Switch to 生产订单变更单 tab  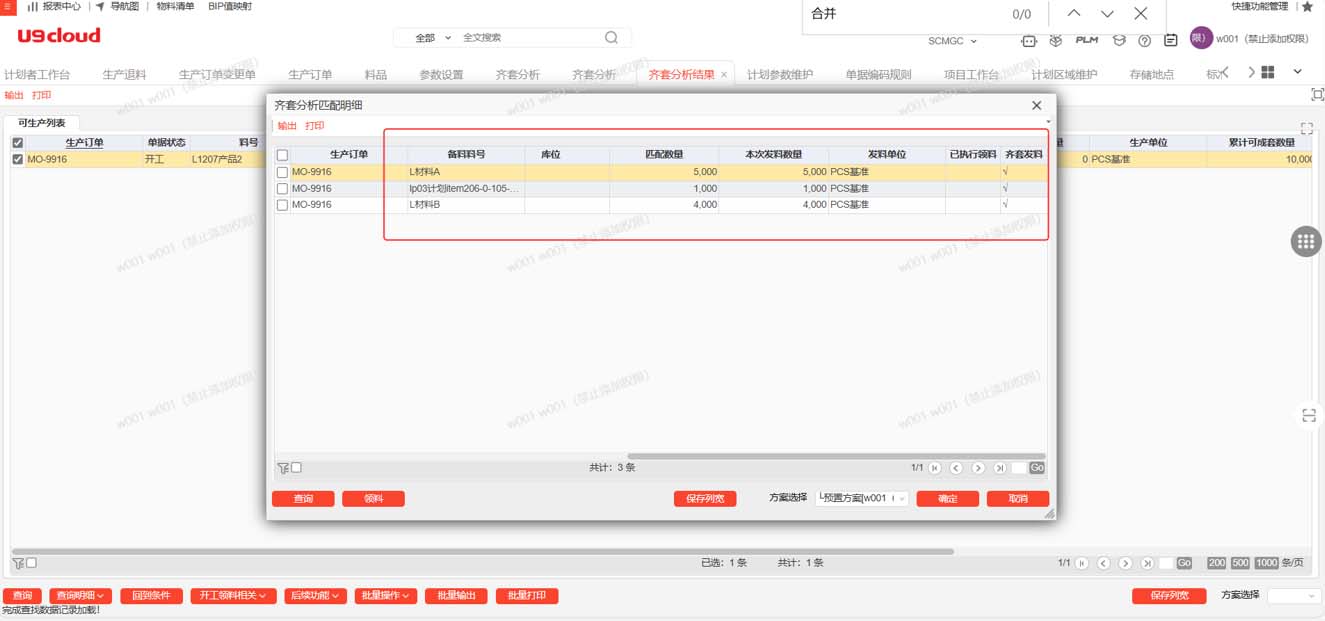coord(217,75)
